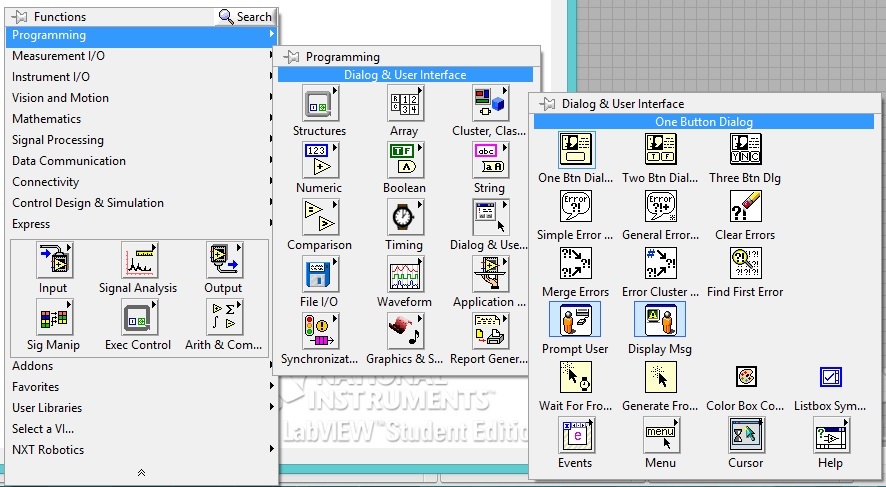This screenshot has width=886, height=487.
Task: Open the Express Input palette
Action: coord(54,260)
